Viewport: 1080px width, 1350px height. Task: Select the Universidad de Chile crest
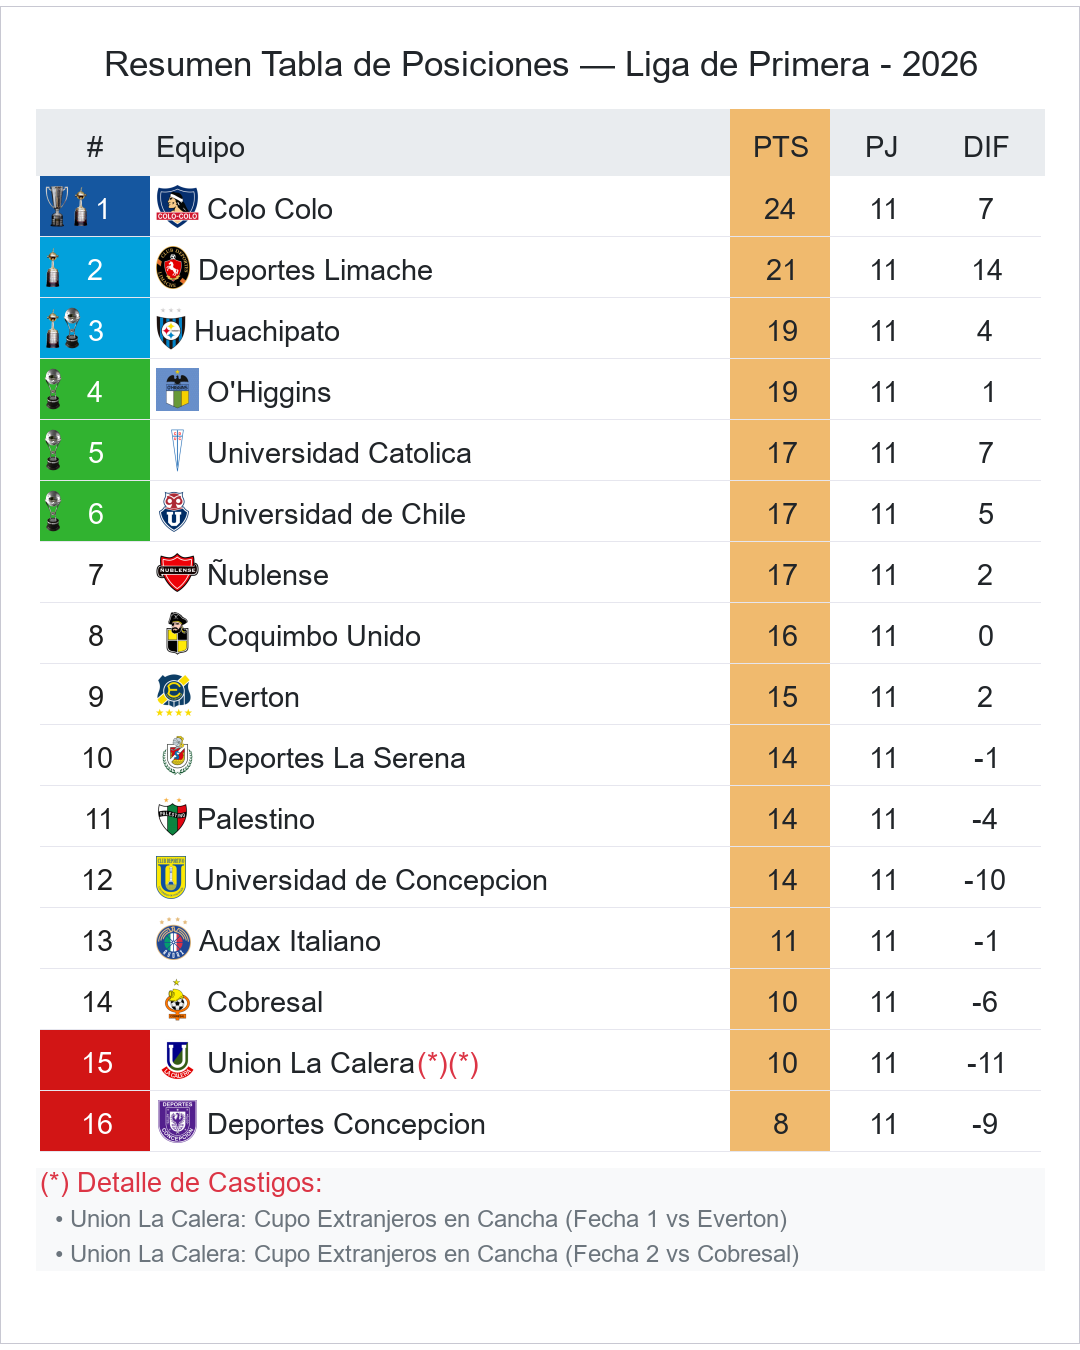click(174, 512)
